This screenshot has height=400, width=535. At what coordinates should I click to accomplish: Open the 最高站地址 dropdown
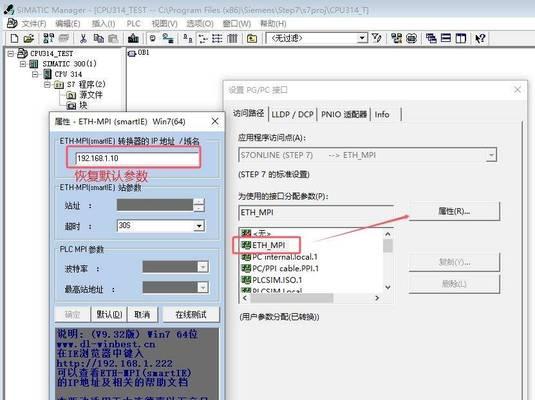(x=203, y=287)
